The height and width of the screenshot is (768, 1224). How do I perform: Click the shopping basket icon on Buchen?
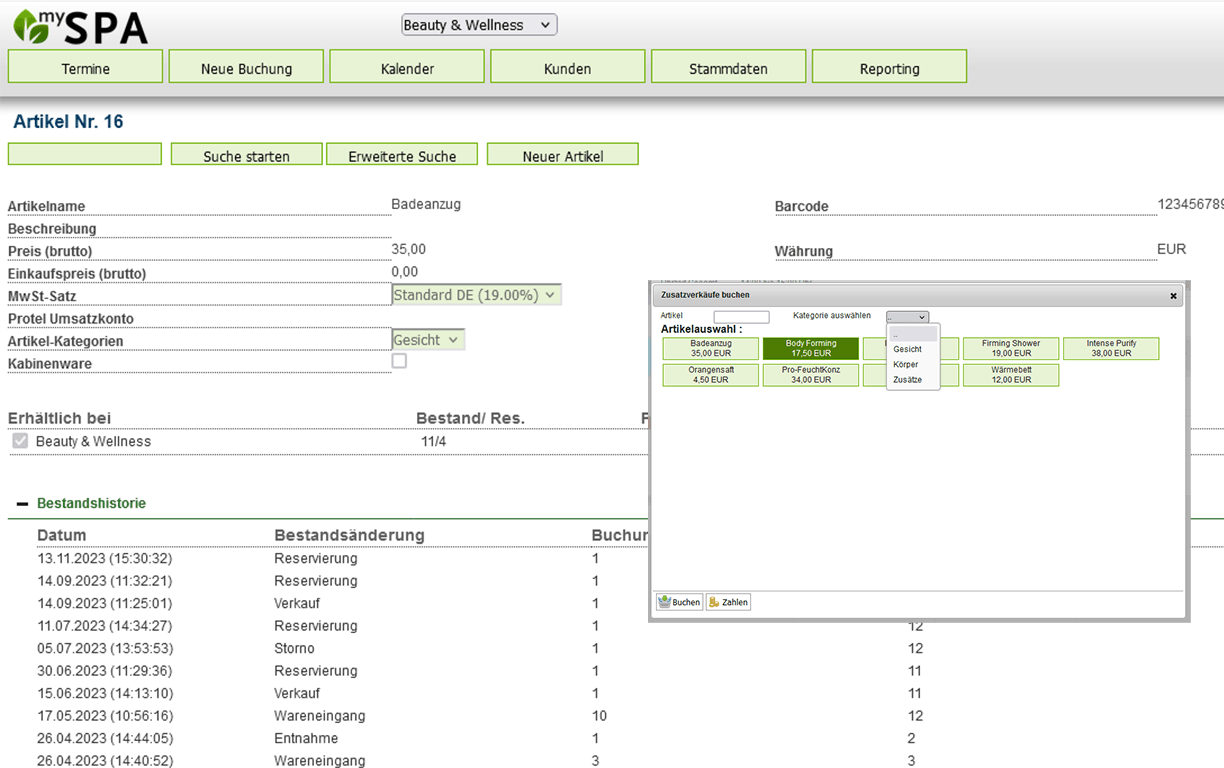[663, 601]
